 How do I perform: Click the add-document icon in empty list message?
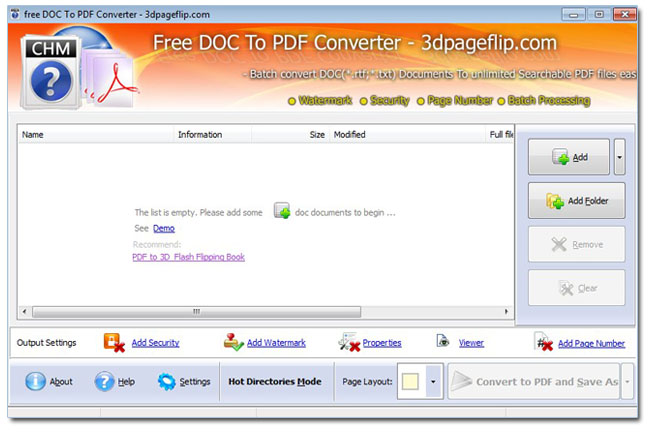pos(282,211)
